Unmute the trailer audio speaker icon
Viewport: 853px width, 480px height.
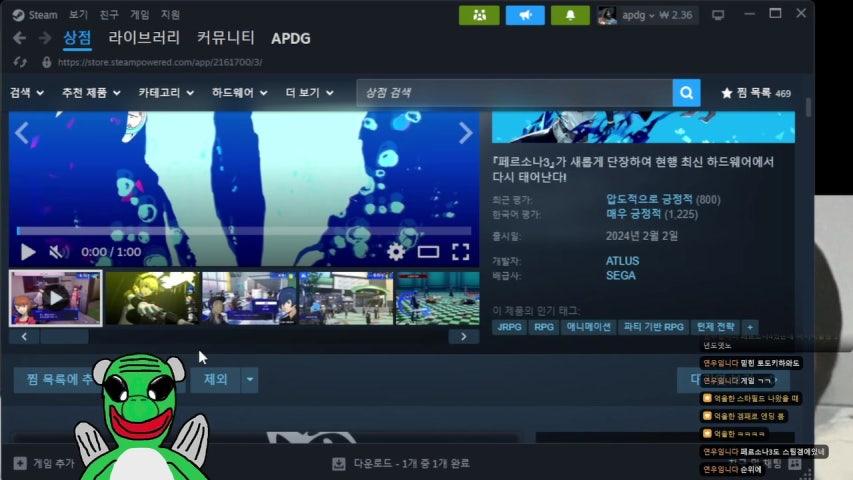click(57, 251)
